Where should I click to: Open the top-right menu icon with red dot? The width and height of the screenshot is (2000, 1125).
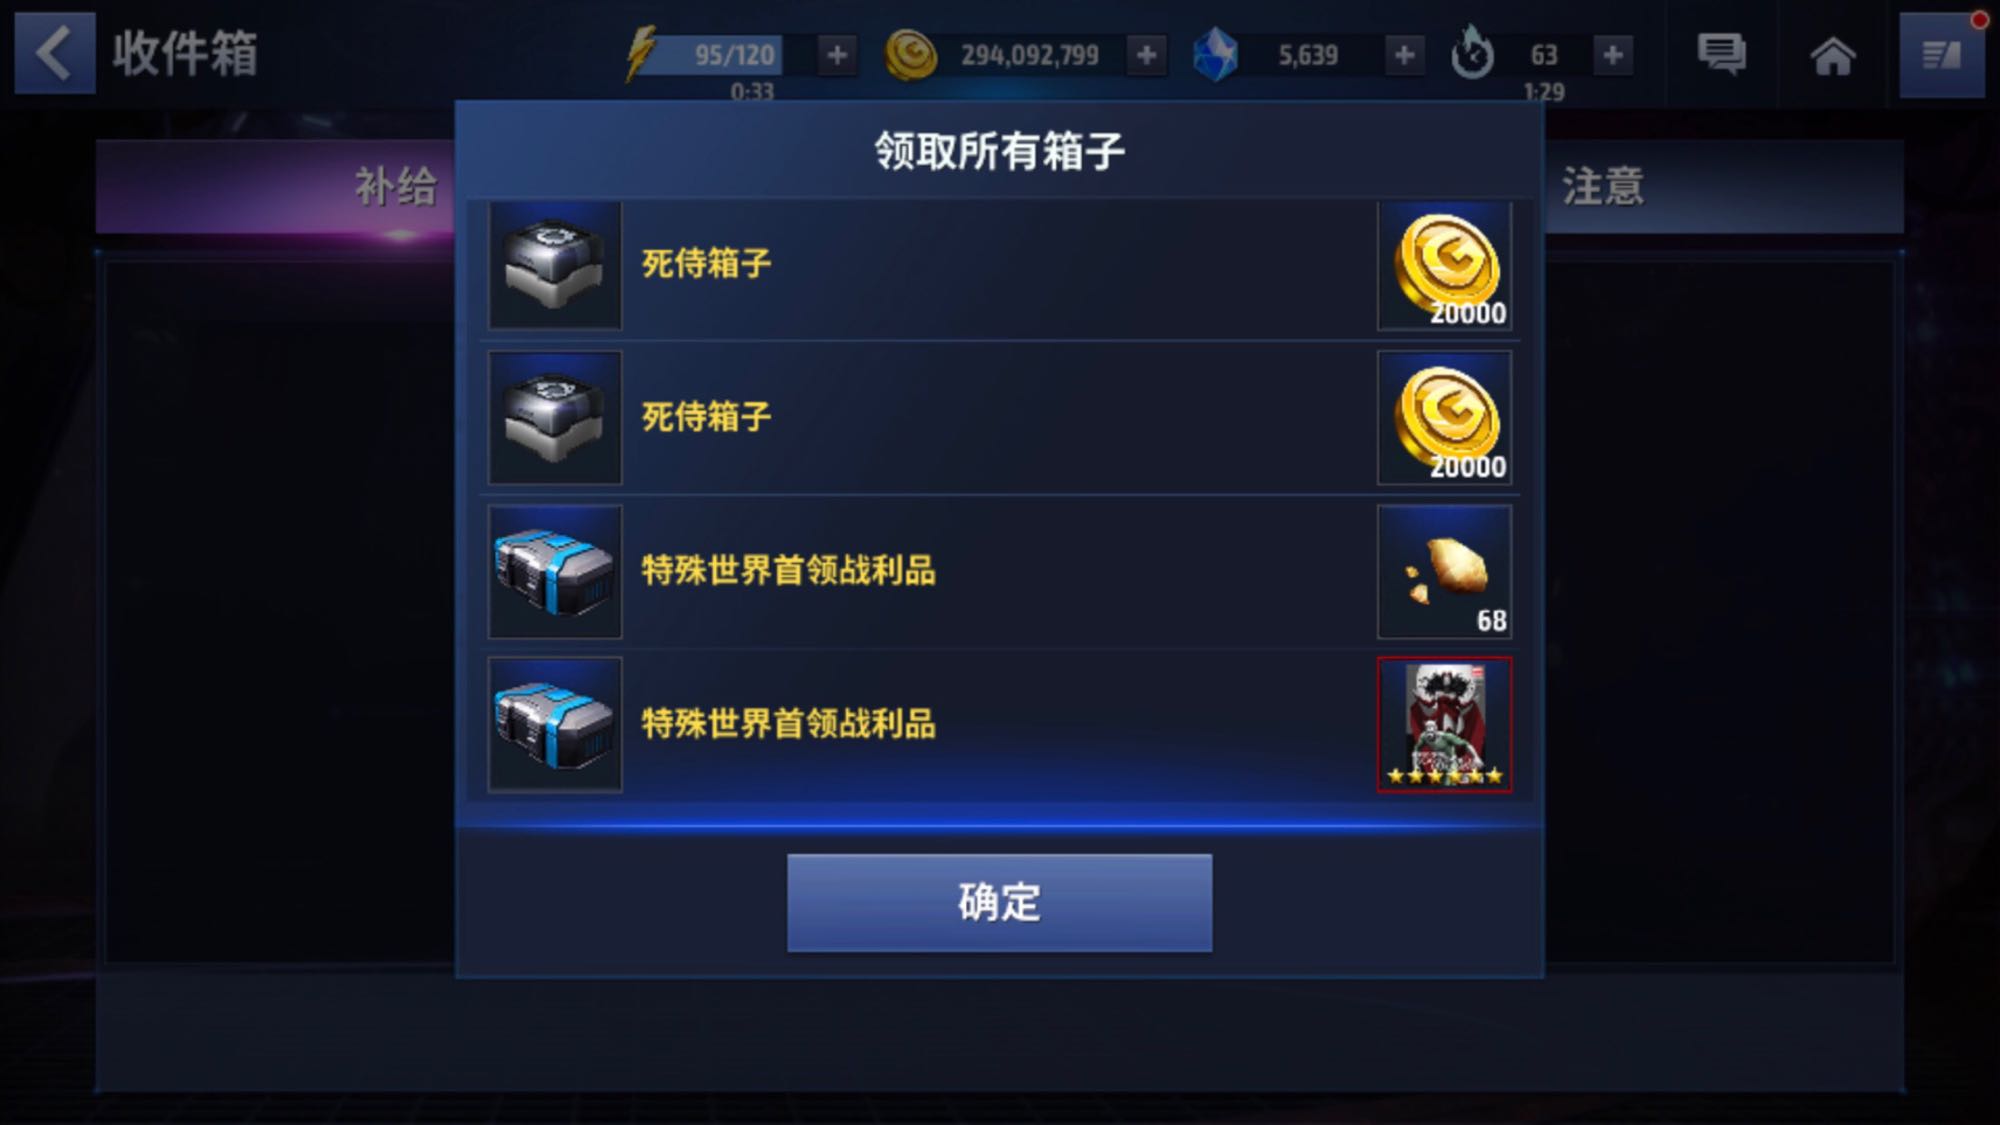pyautogui.click(x=1942, y=55)
